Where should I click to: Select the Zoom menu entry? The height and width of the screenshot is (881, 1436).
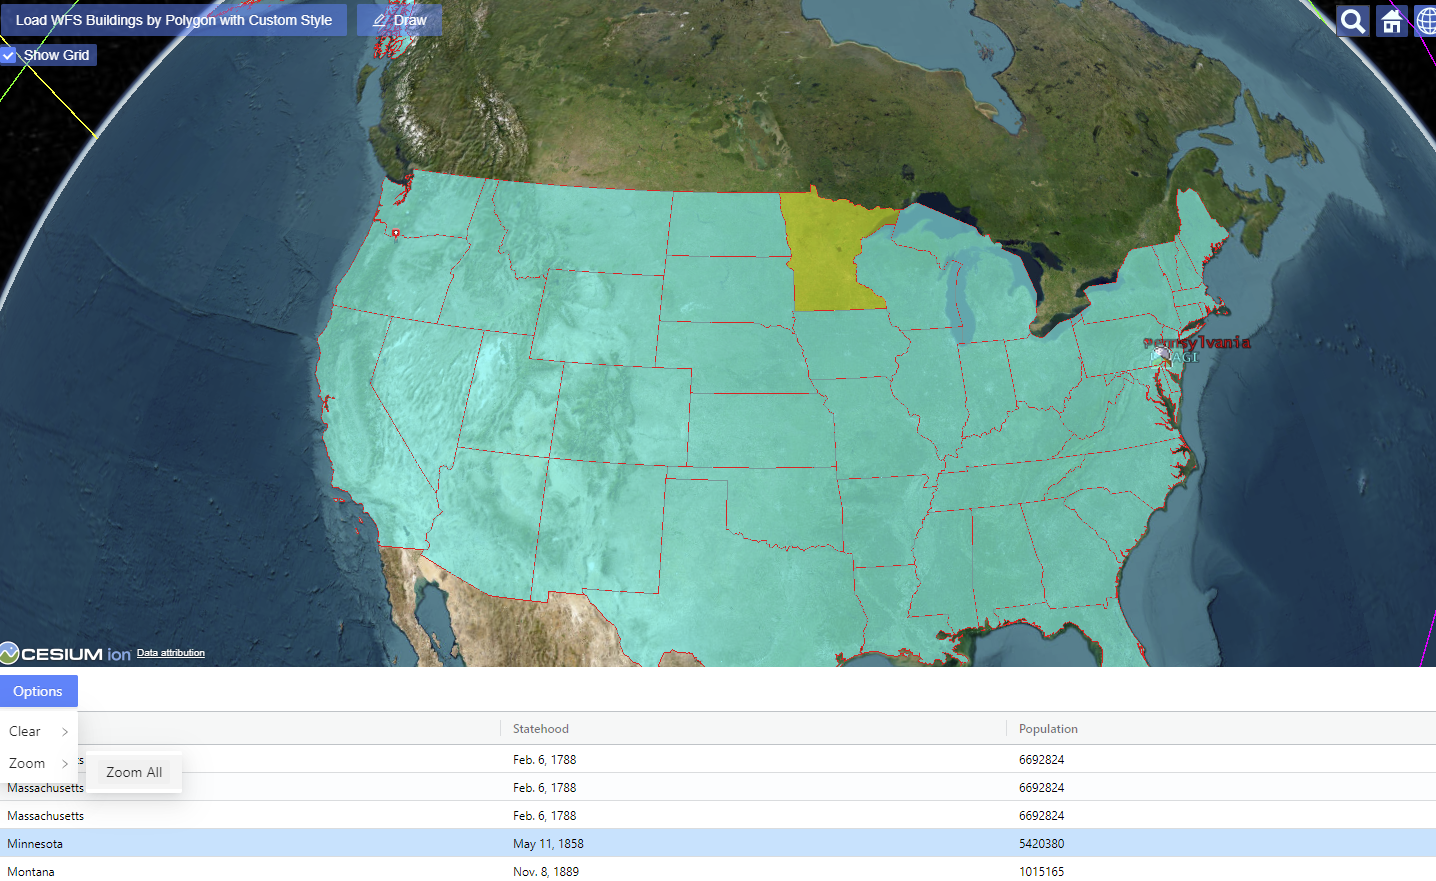pyautogui.click(x=39, y=763)
